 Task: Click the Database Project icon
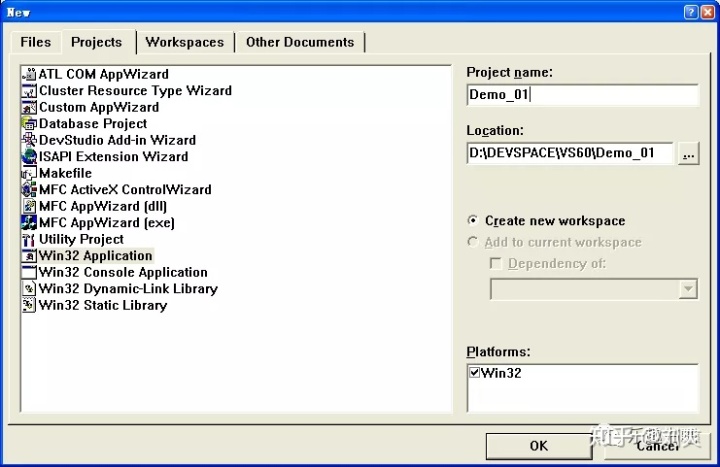29,124
